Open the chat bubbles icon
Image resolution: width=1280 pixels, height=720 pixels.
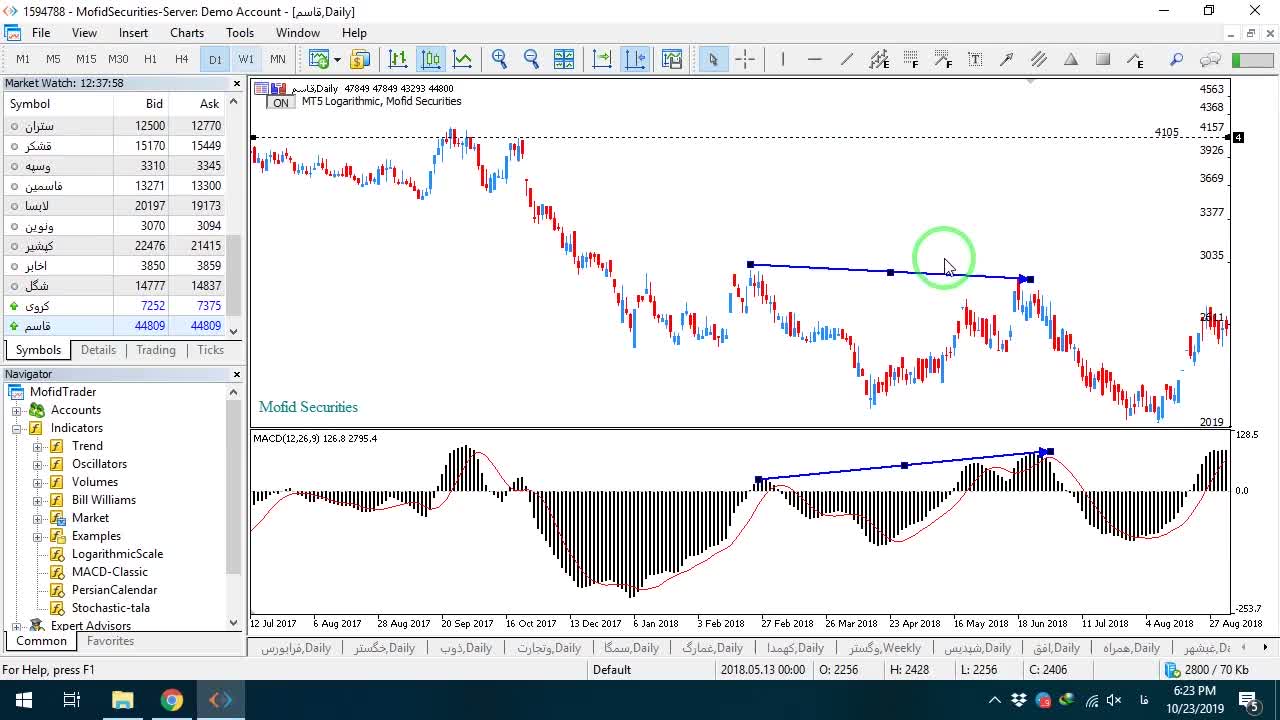click(x=1210, y=60)
